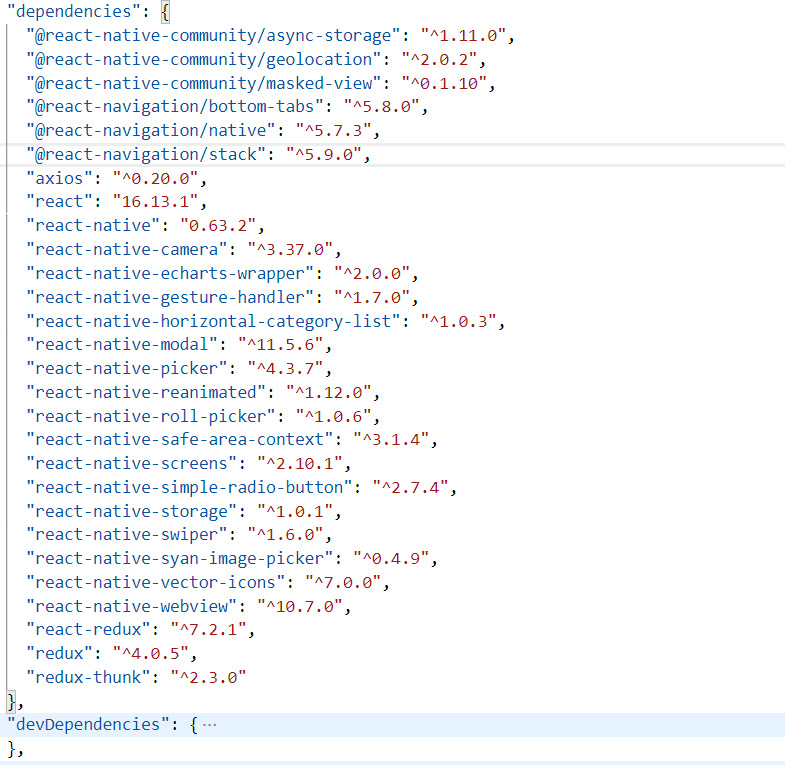The image size is (785, 765).
Task: Click the "^2.7.4" version value
Action: pyautogui.click(x=411, y=488)
